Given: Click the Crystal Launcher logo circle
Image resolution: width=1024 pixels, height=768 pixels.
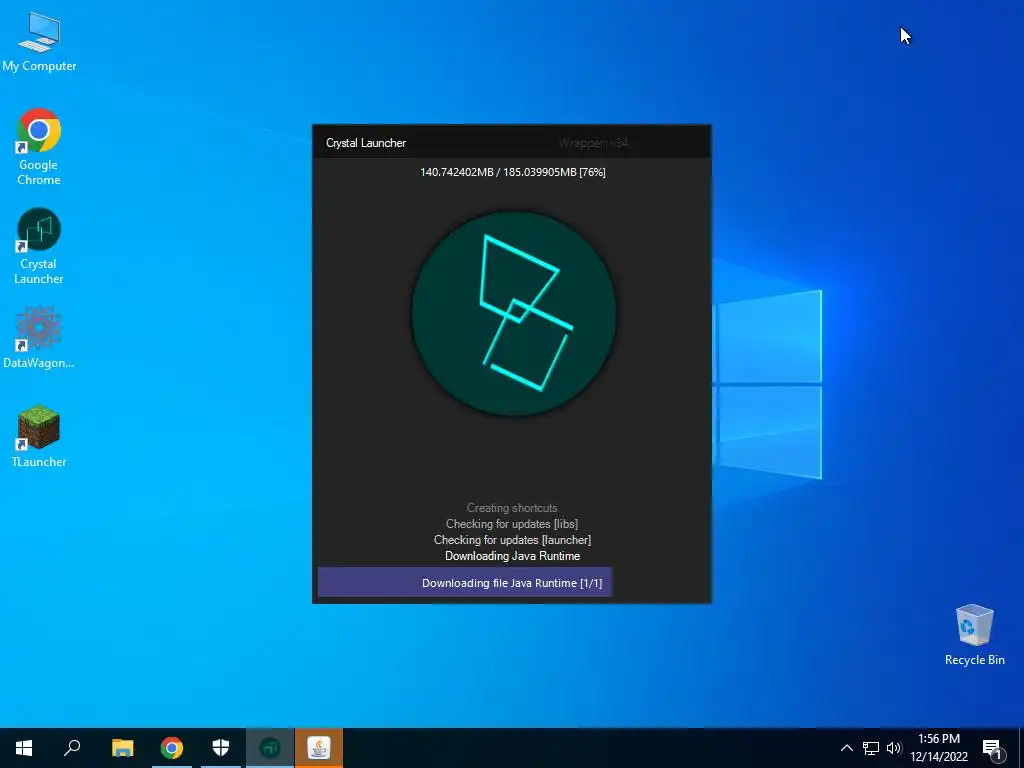Looking at the screenshot, I should [514, 313].
